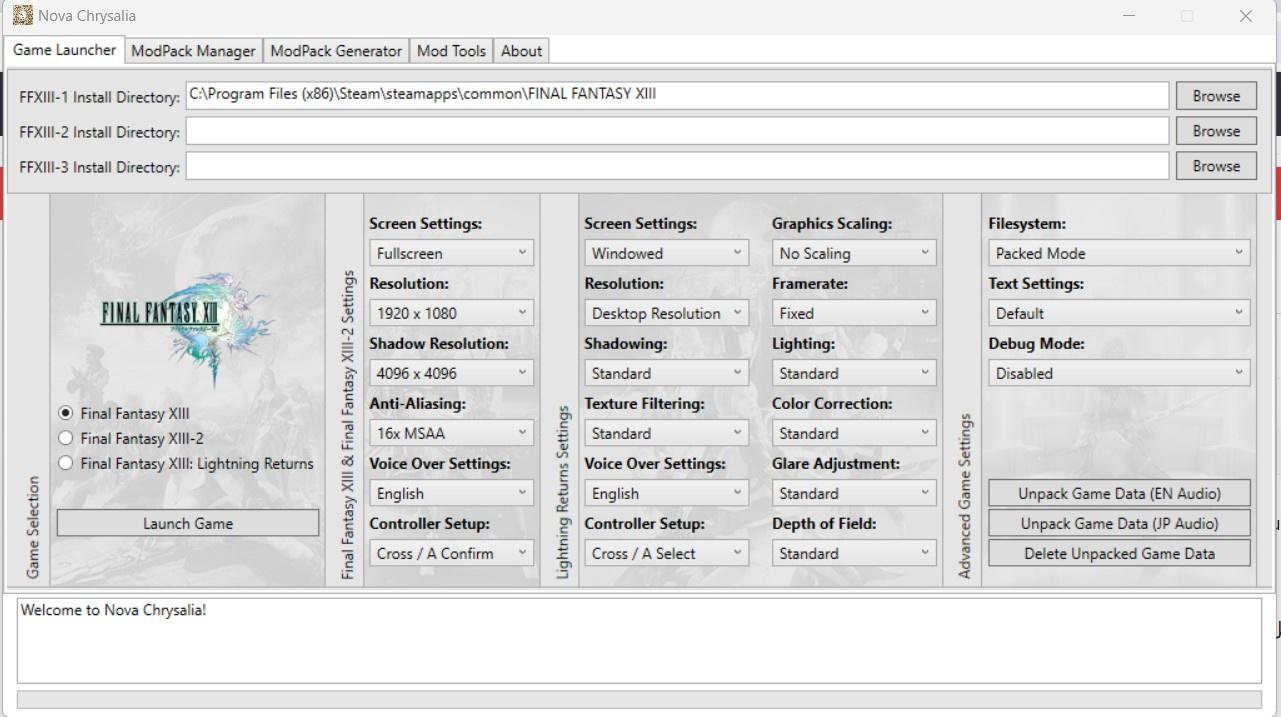Open the Mod Tools tab
Screen dimensions: 1281x717
(x=451, y=51)
